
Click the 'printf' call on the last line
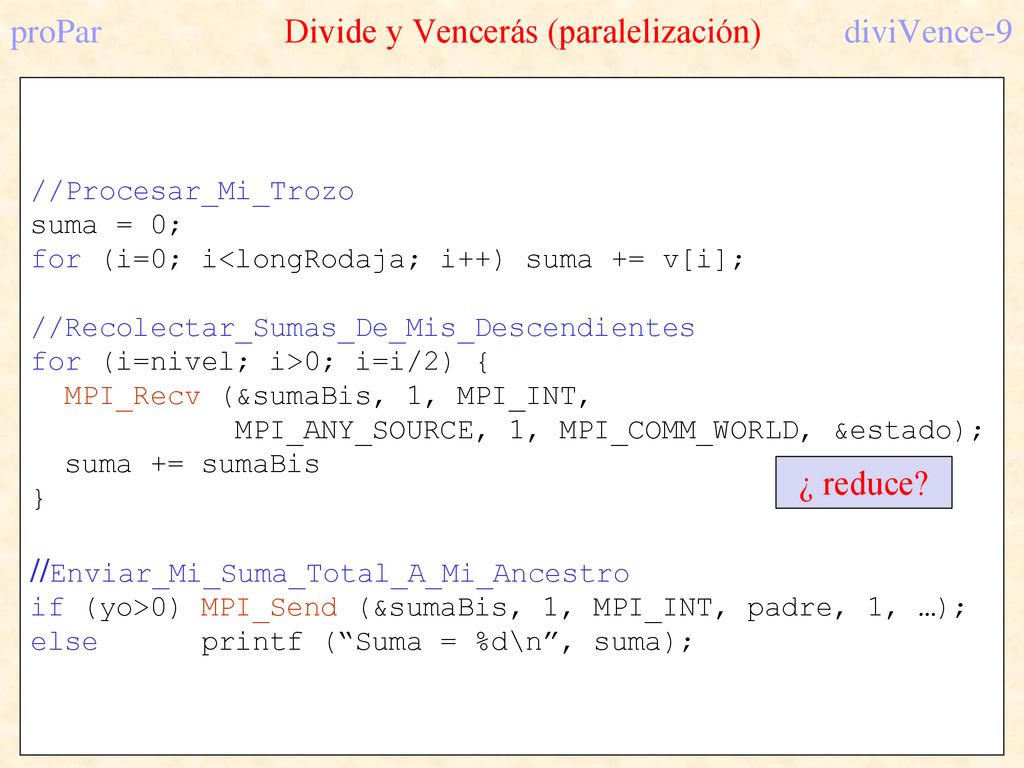(251, 642)
